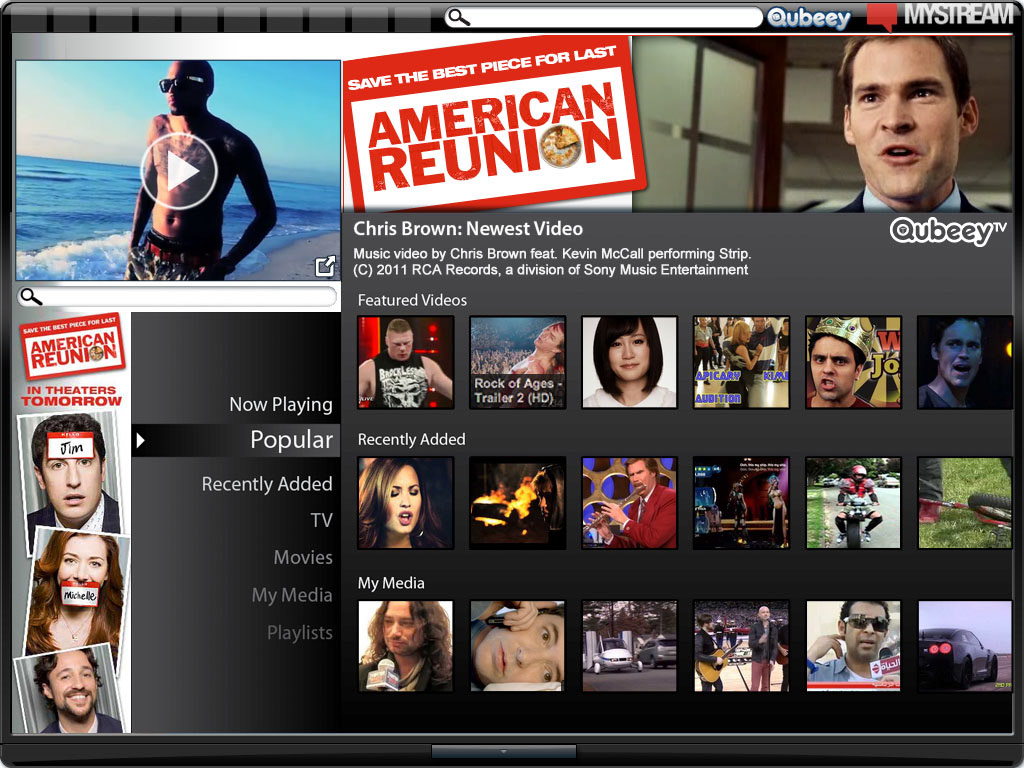1024x768 pixels.
Task: Open video in pop-out window icon
Action: (325, 265)
